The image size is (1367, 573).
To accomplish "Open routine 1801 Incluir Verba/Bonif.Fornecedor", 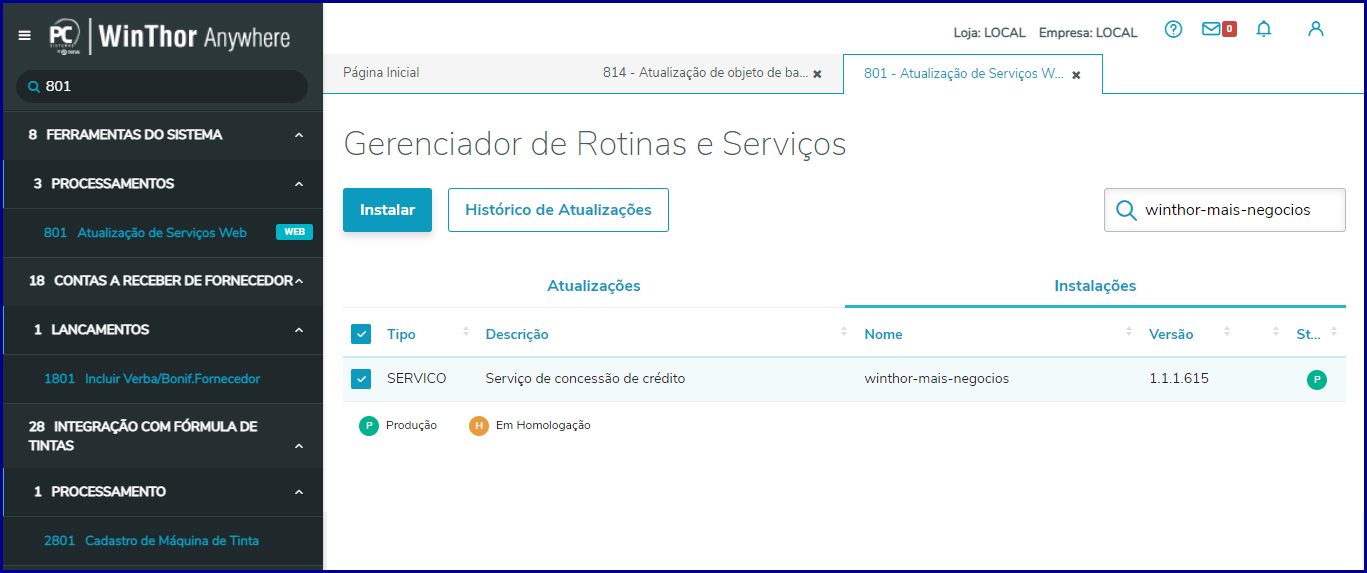I will (152, 379).
